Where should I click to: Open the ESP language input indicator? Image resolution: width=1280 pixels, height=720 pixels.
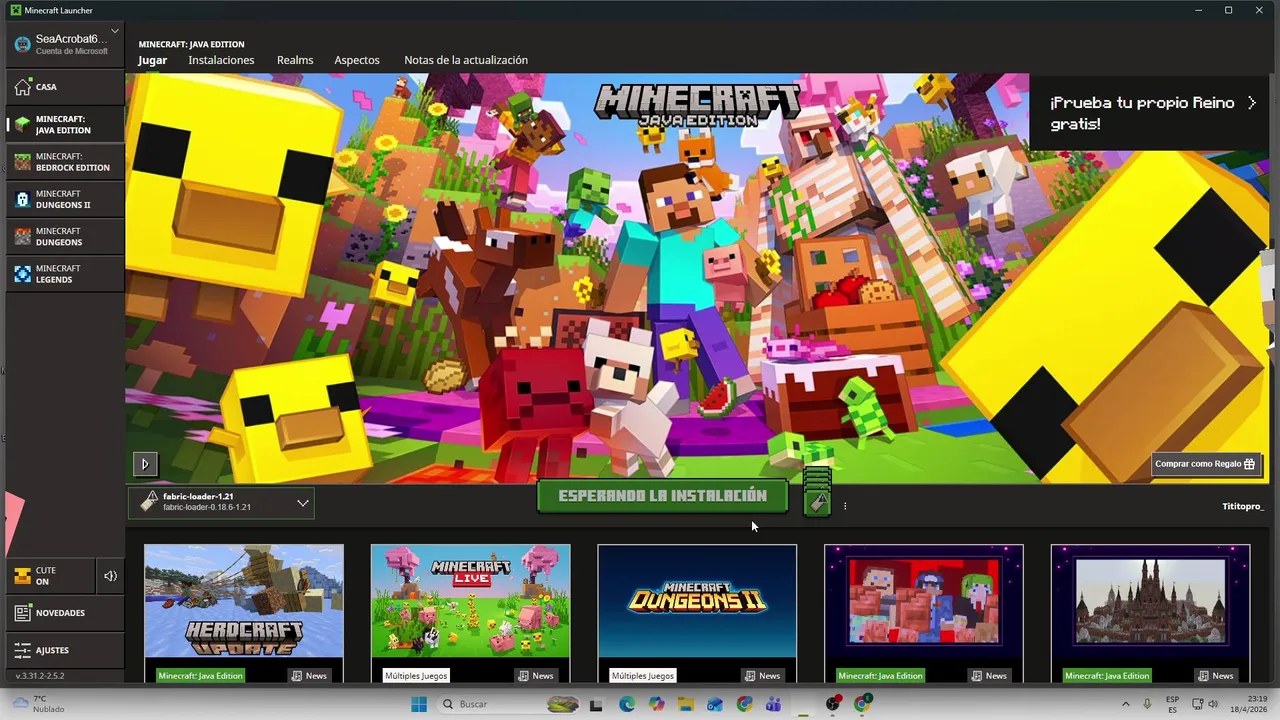pyautogui.click(x=1173, y=704)
